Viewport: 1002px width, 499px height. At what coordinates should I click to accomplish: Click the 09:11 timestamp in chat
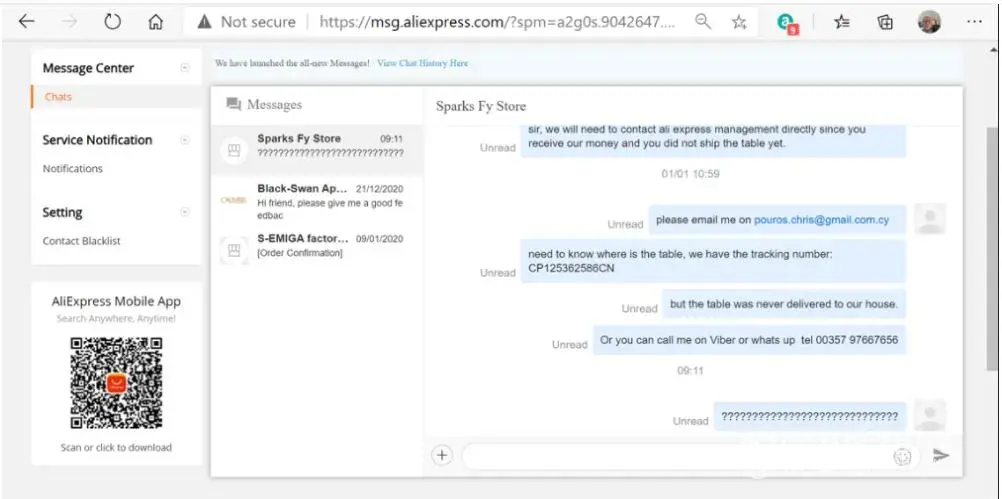[x=690, y=371]
